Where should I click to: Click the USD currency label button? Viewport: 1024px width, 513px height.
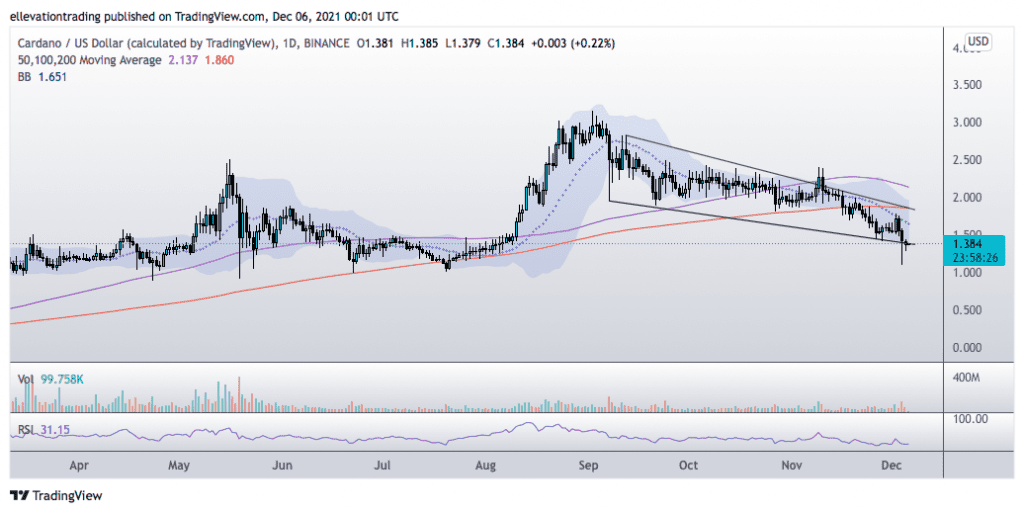pyautogui.click(x=978, y=42)
